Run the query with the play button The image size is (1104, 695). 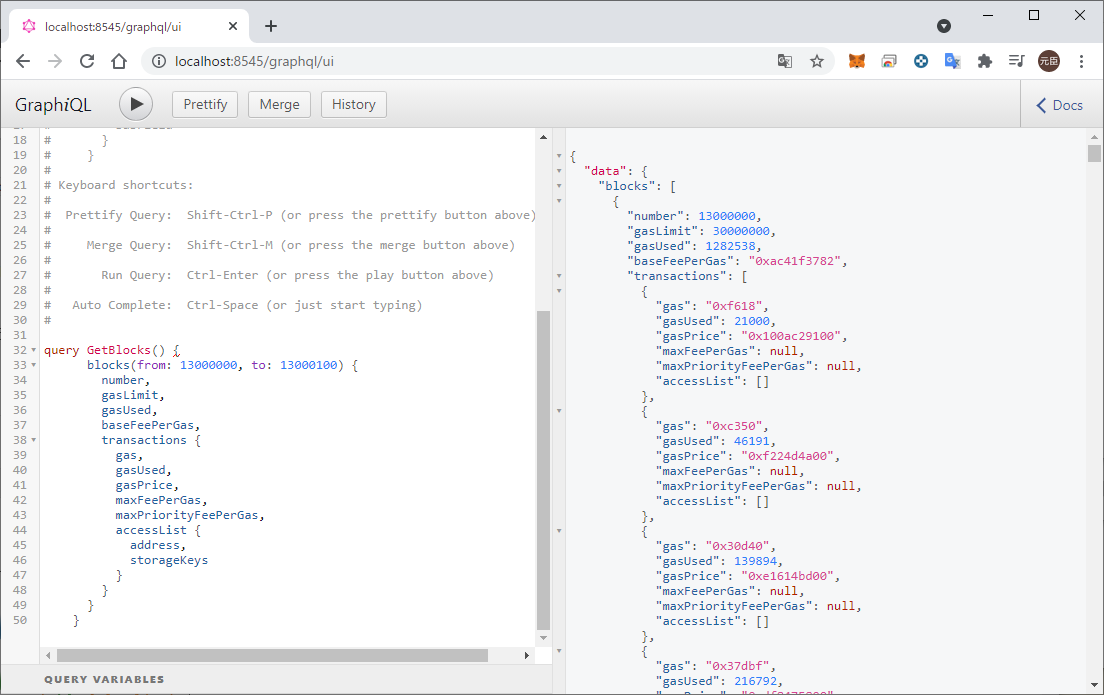pos(136,104)
